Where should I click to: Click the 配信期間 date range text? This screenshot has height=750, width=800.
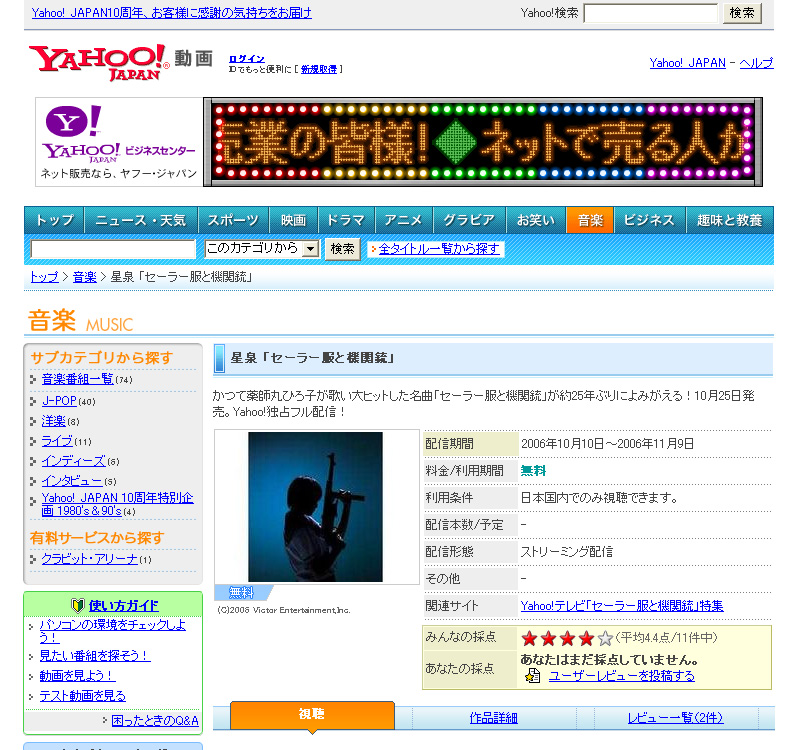point(607,444)
